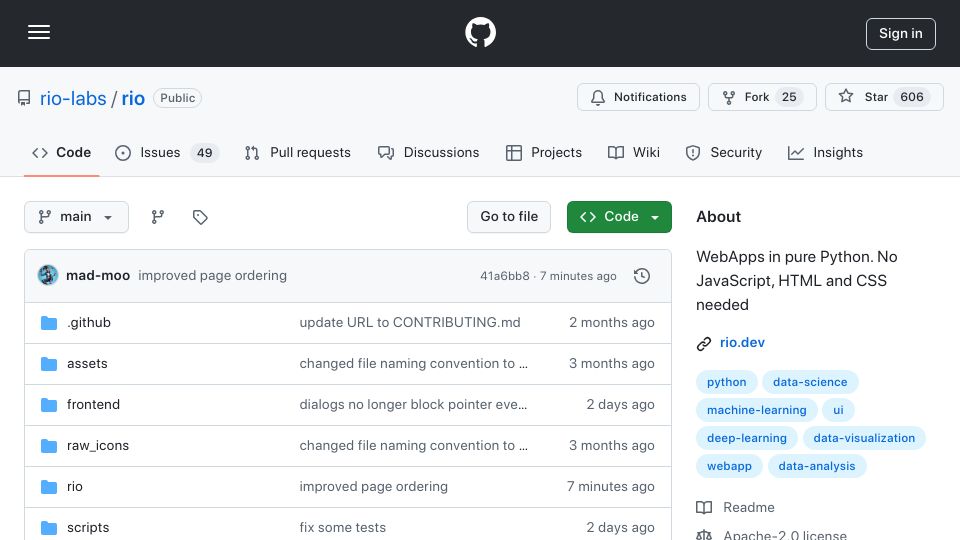960x540 pixels.
Task: View commit history clock icon
Action: (x=642, y=276)
